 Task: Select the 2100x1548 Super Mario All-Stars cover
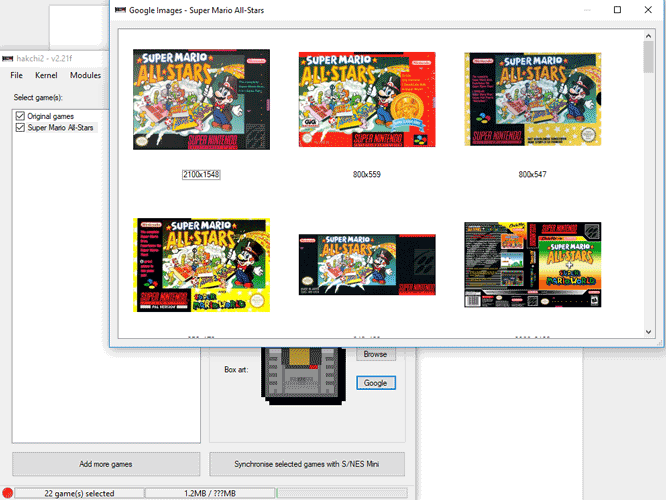pyautogui.click(x=201, y=99)
